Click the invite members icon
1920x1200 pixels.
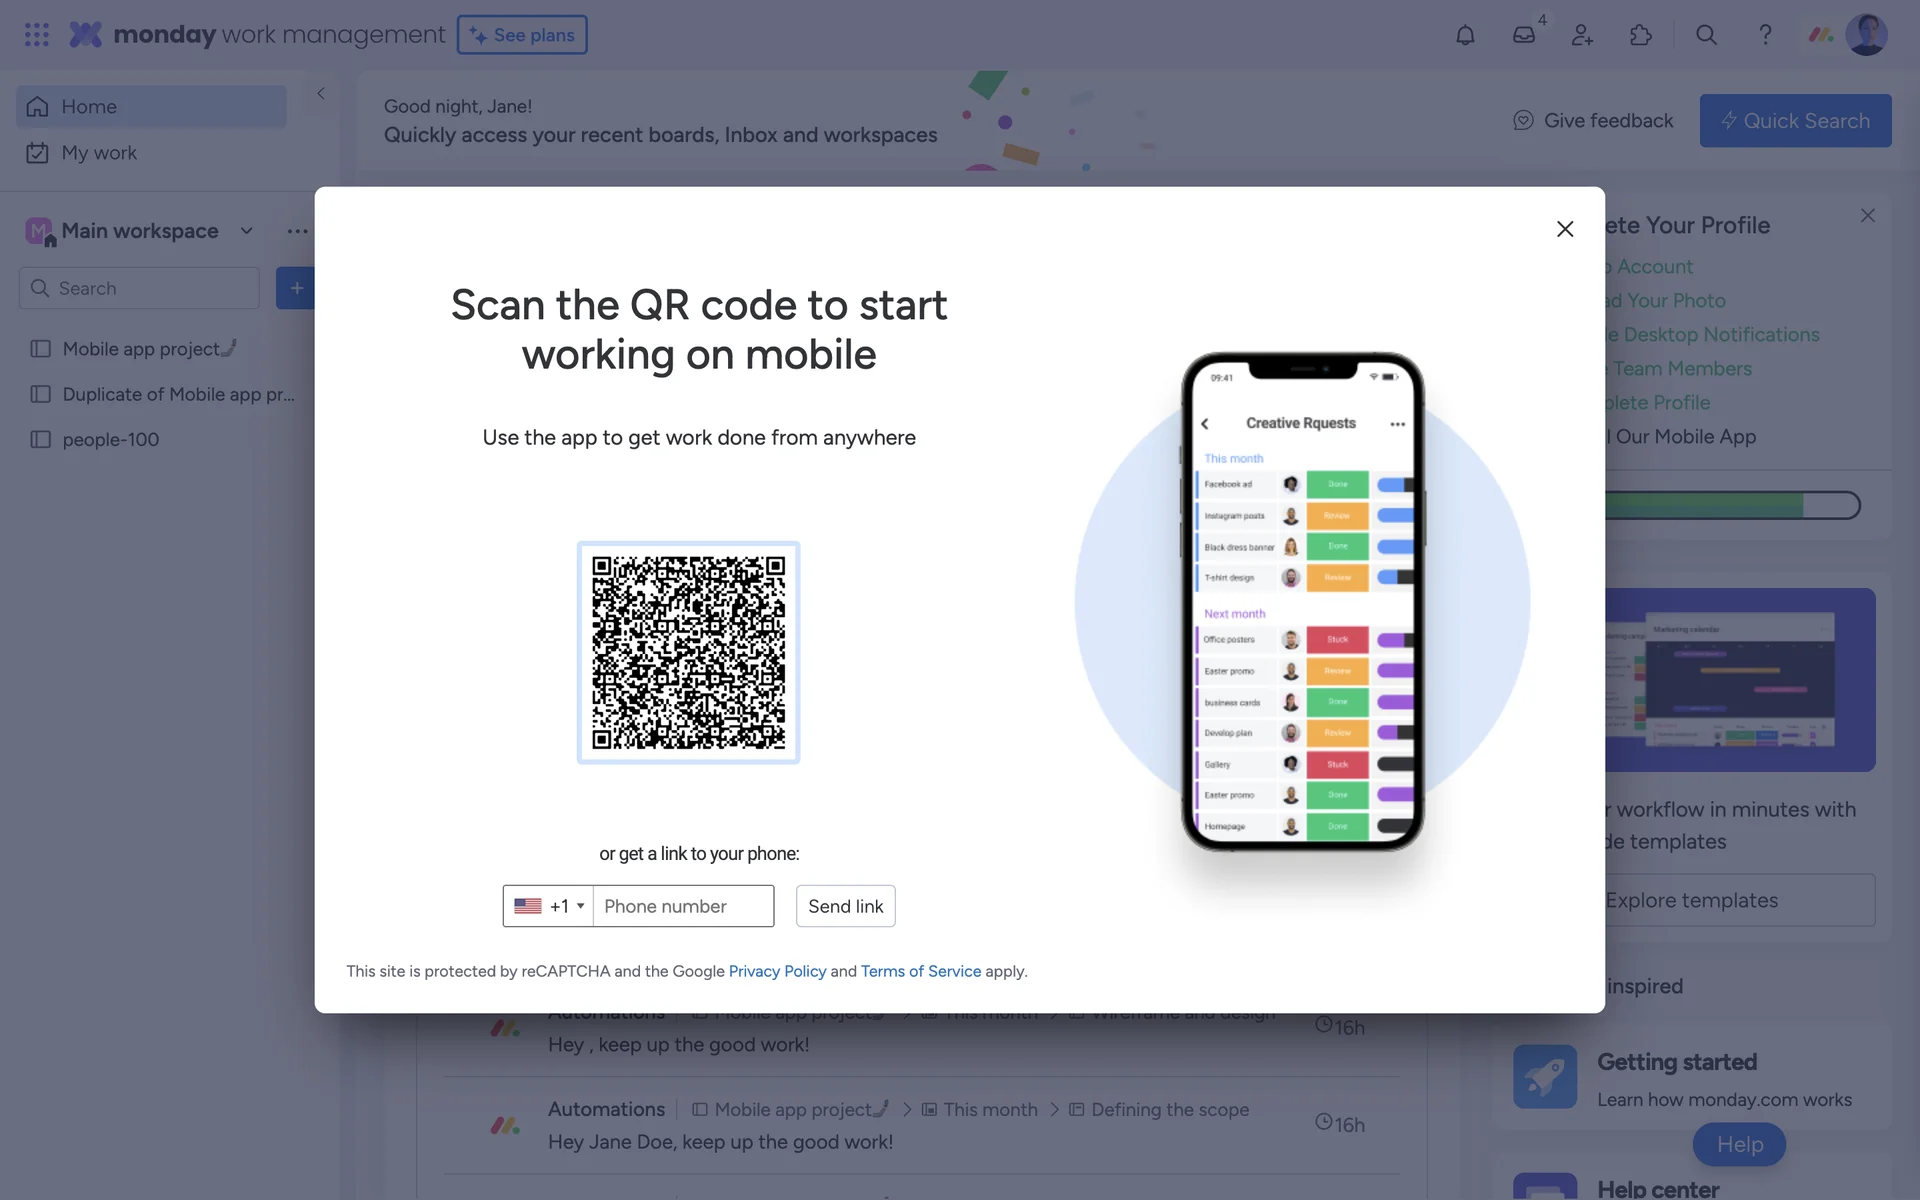pos(1582,35)
